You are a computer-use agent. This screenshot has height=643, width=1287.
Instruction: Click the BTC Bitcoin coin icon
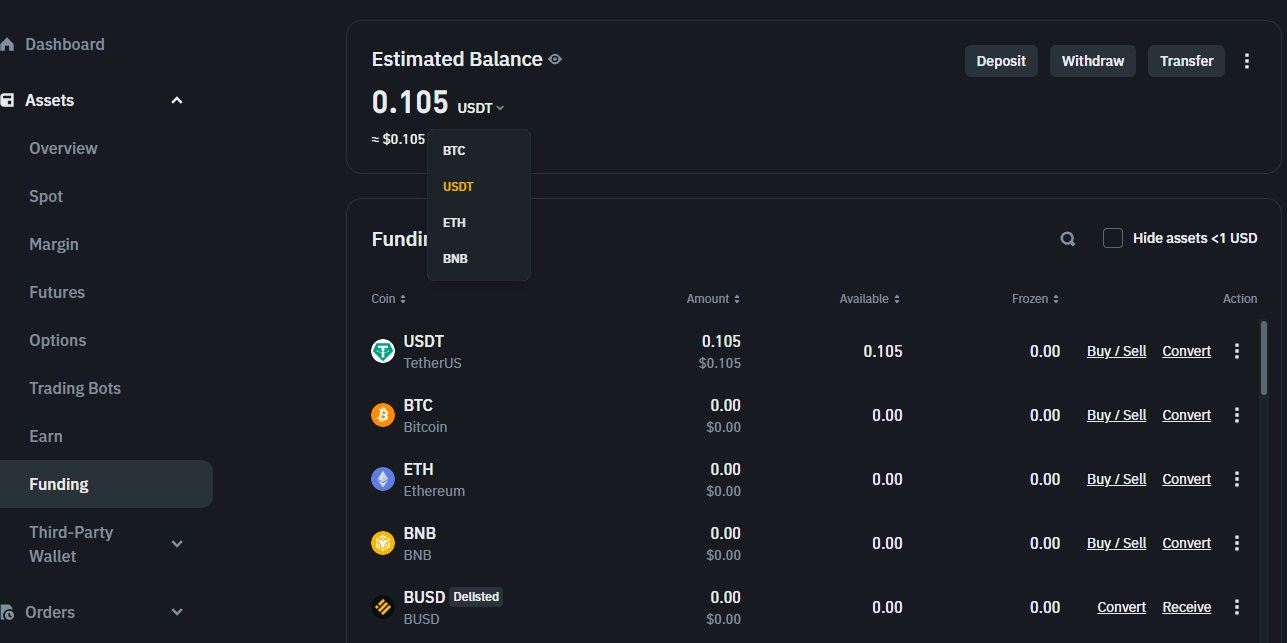point(383,415)
